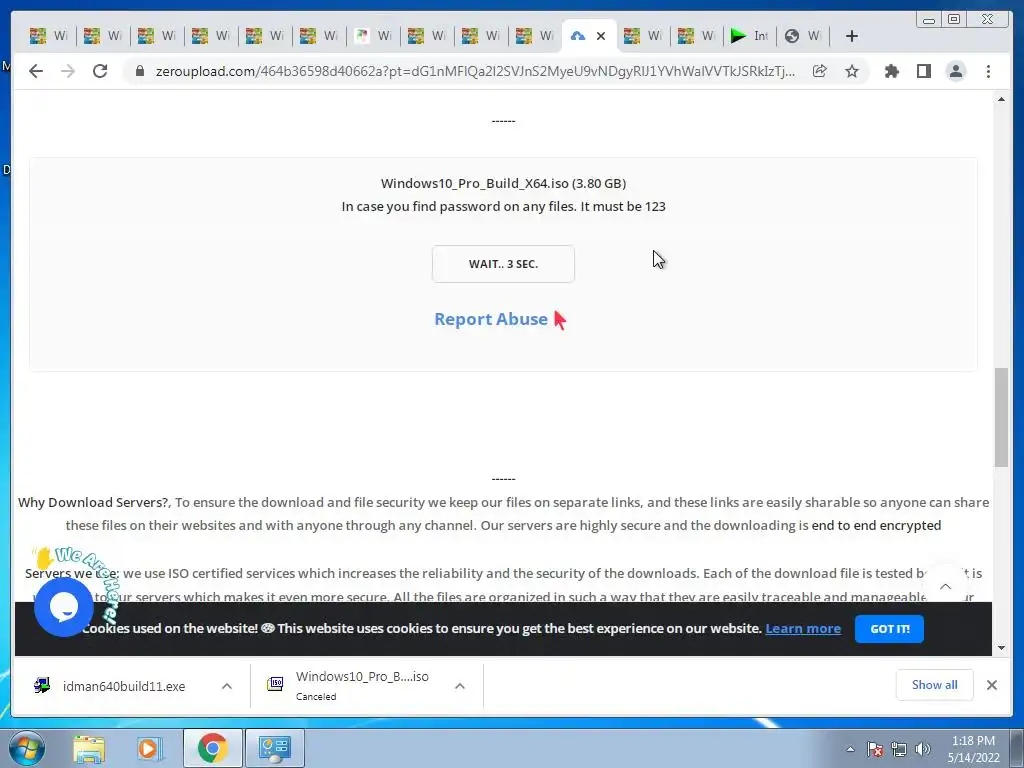This screenshot has width=1024, height=768.
Task: Open a new browser tab
Action: tap(852, 36)
